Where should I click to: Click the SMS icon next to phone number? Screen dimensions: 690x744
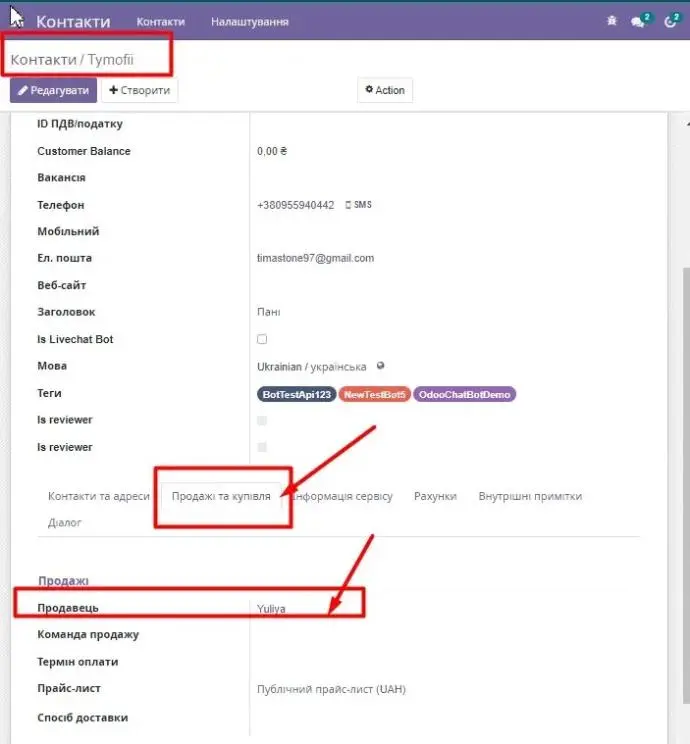point(358,205)
